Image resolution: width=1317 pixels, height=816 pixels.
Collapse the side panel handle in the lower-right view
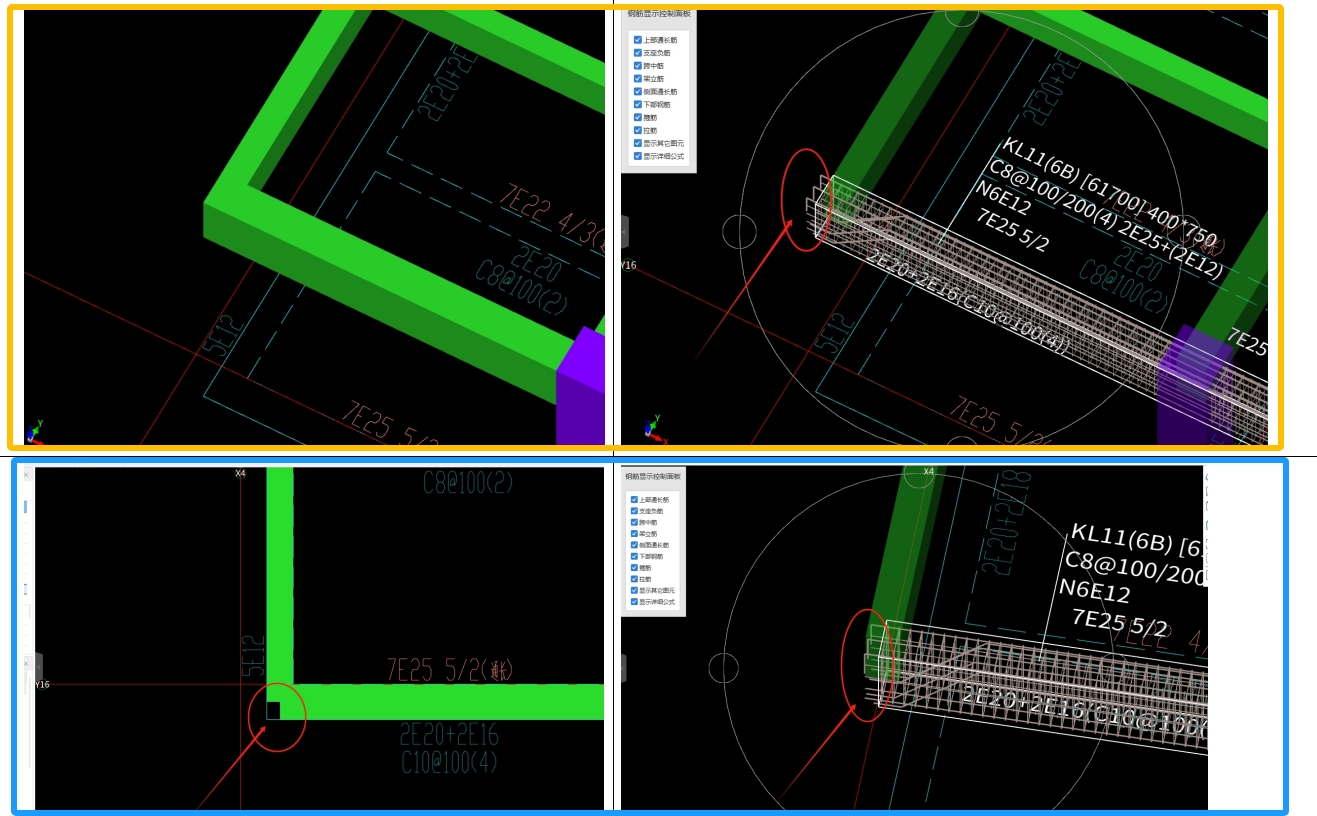(x=624, y=667)
